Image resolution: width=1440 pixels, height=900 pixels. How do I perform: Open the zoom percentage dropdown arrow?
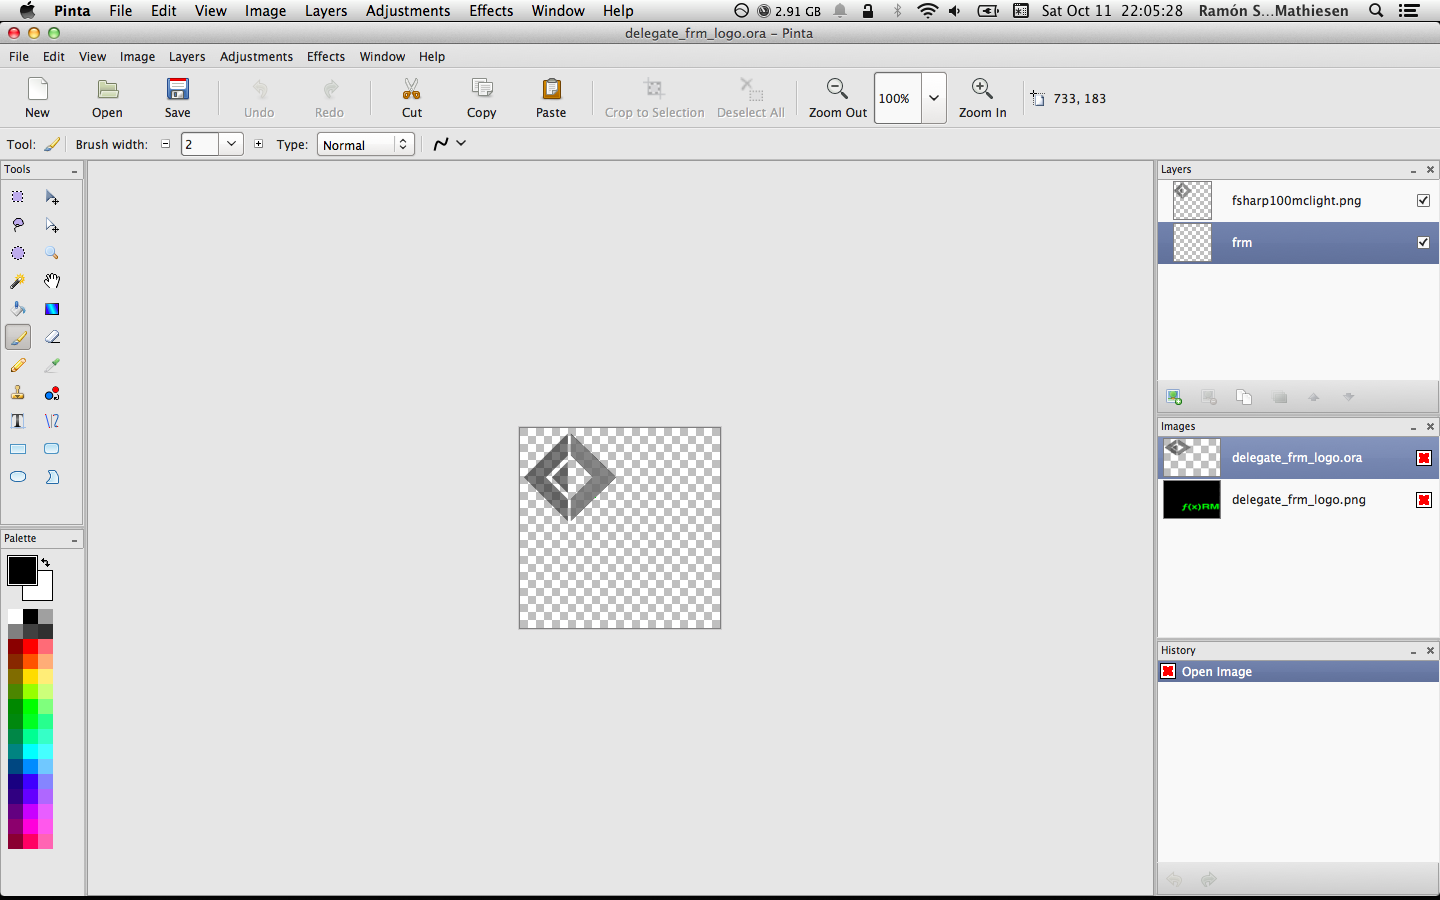[934, 98]
